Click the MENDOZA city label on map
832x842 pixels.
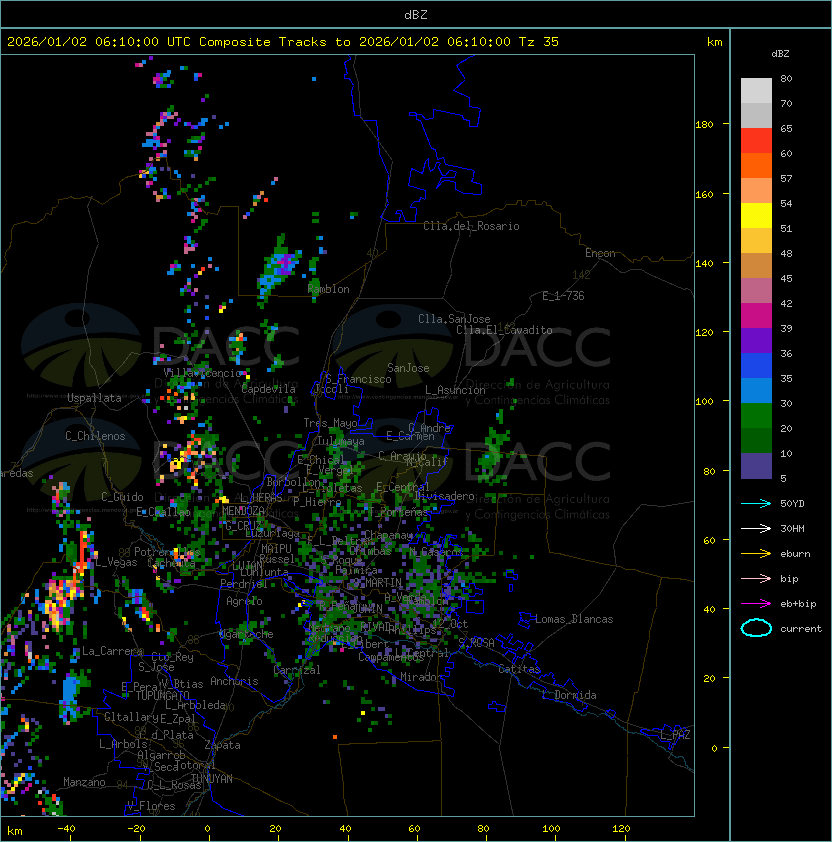[x=243, y=511]
